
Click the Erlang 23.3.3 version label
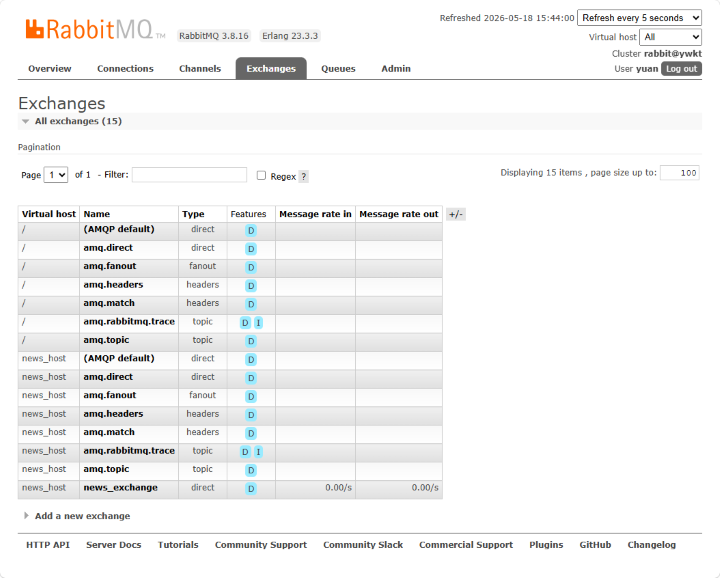(x=290, y=36)
